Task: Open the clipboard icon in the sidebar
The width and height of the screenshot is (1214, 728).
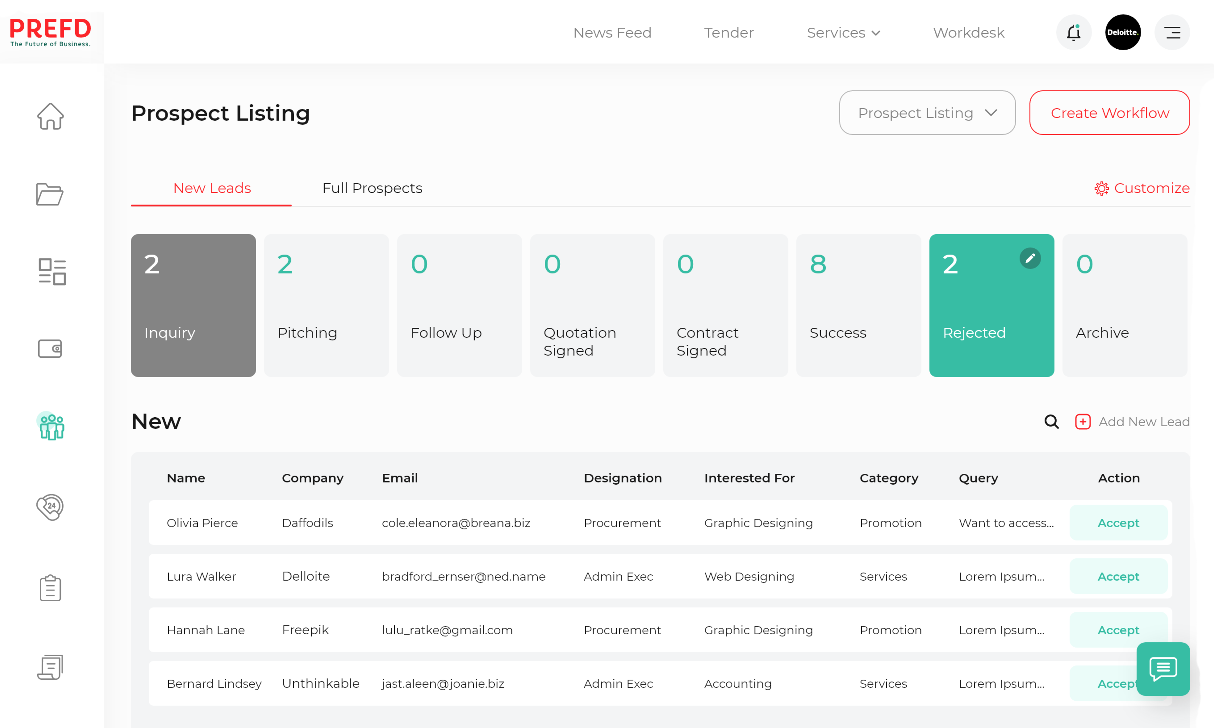Action: [50, 587]
